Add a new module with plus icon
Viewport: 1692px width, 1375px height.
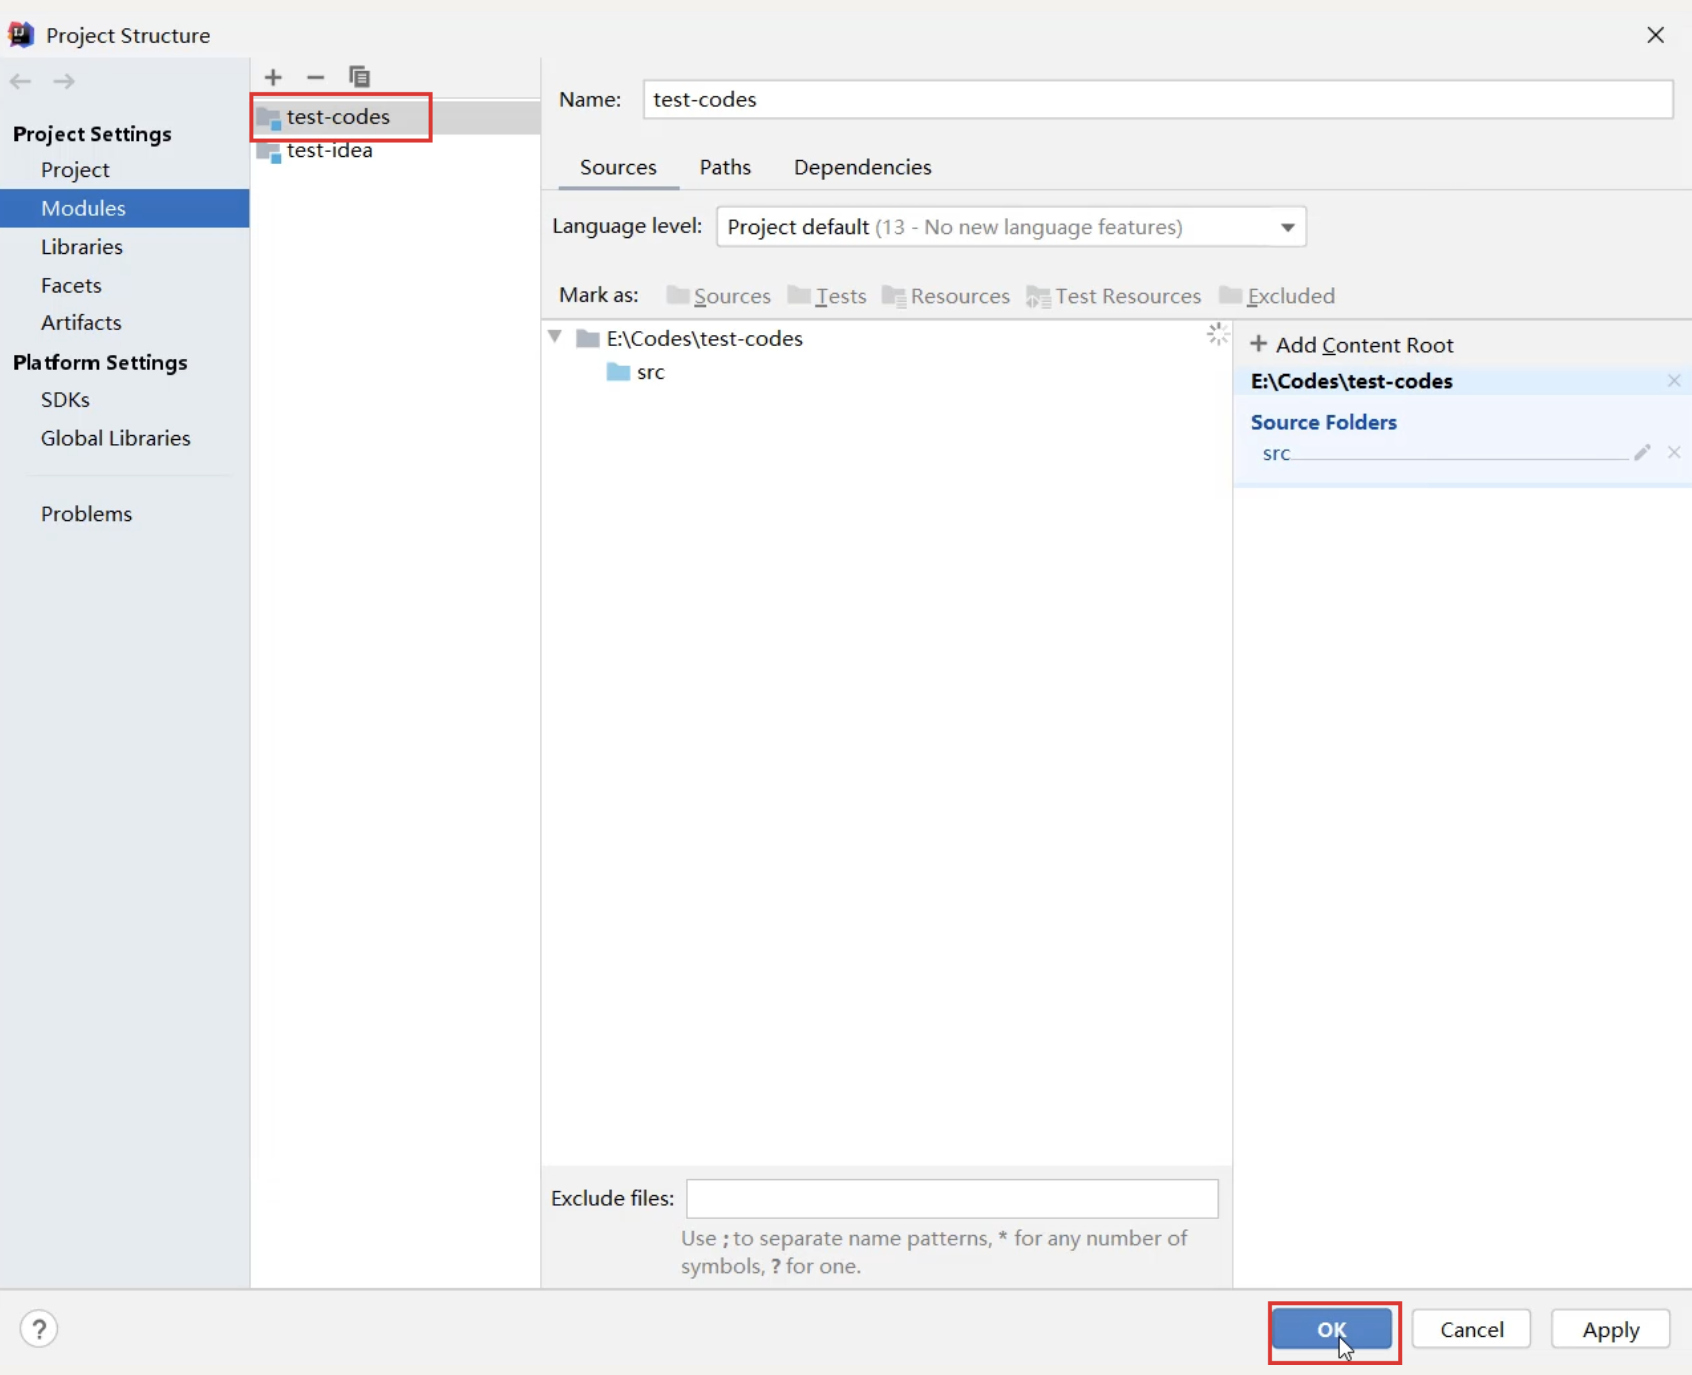tap(273, 77)
